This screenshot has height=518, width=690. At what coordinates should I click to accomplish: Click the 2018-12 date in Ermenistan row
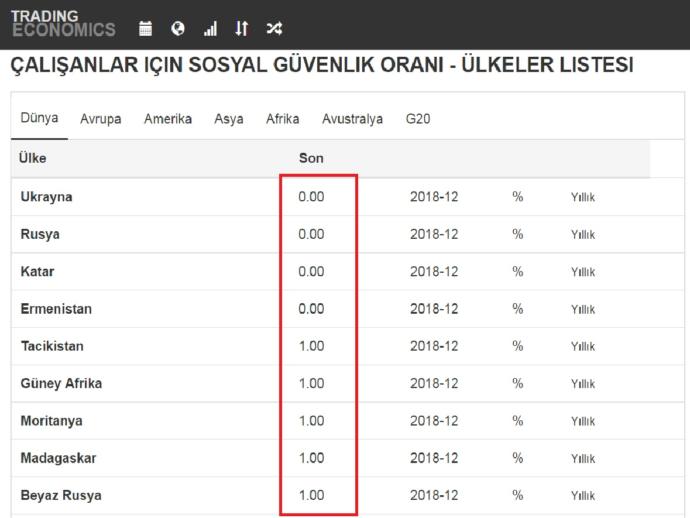(434, 309)
